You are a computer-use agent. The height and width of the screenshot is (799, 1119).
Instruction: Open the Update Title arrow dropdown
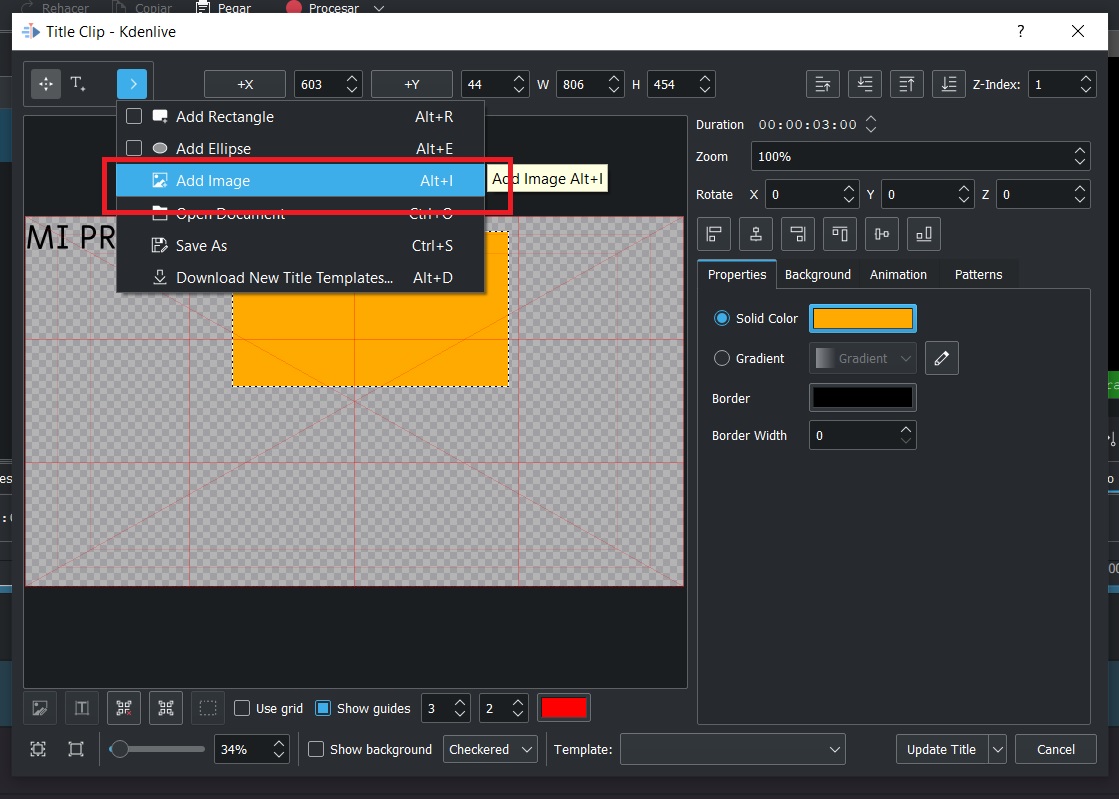click(998, 749)
